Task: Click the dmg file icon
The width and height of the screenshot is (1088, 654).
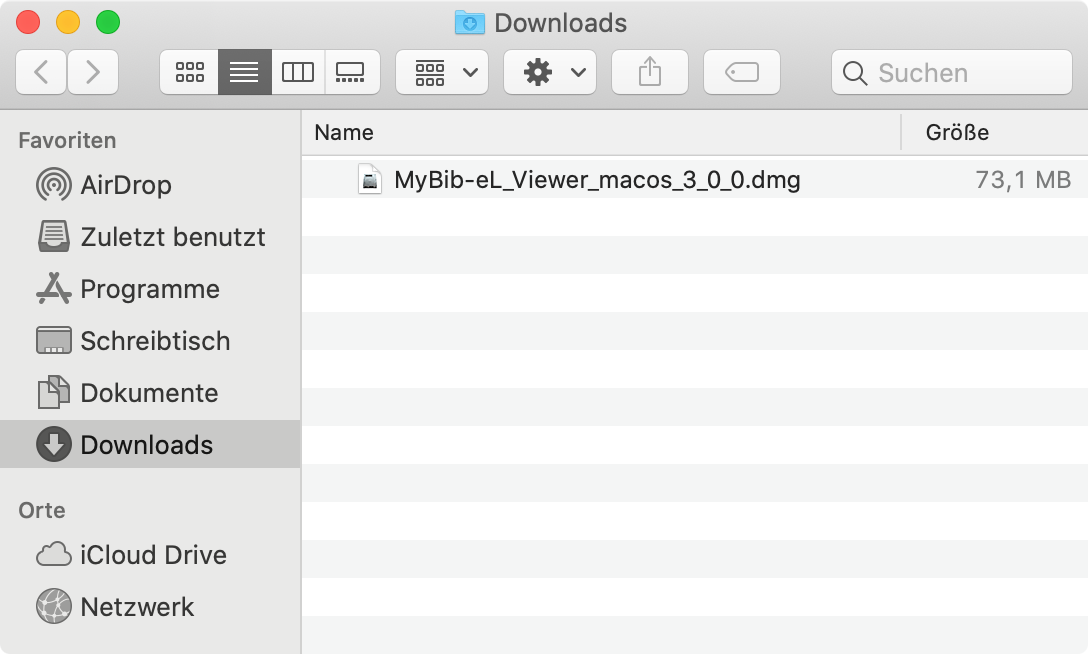Action: click(x=370, y=179)
